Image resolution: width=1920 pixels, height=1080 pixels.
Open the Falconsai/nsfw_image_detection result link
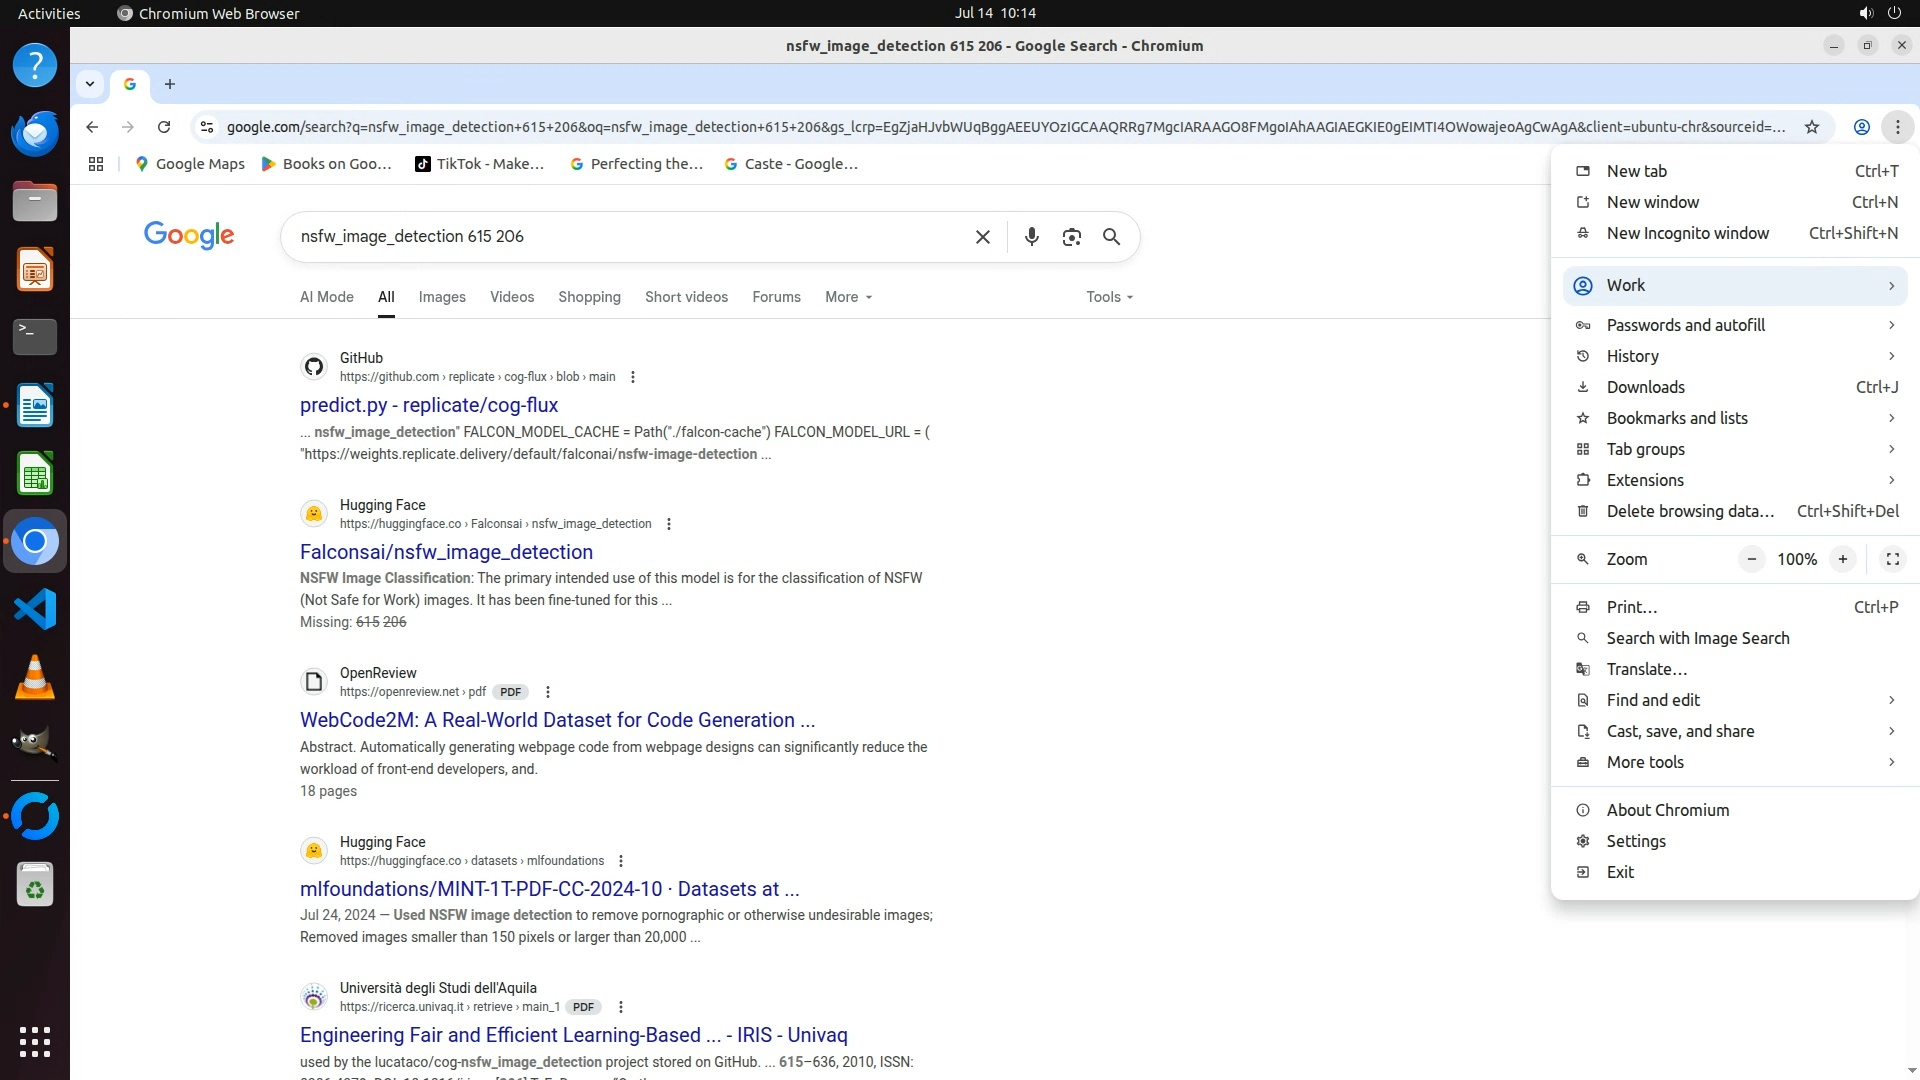point(446,552)
